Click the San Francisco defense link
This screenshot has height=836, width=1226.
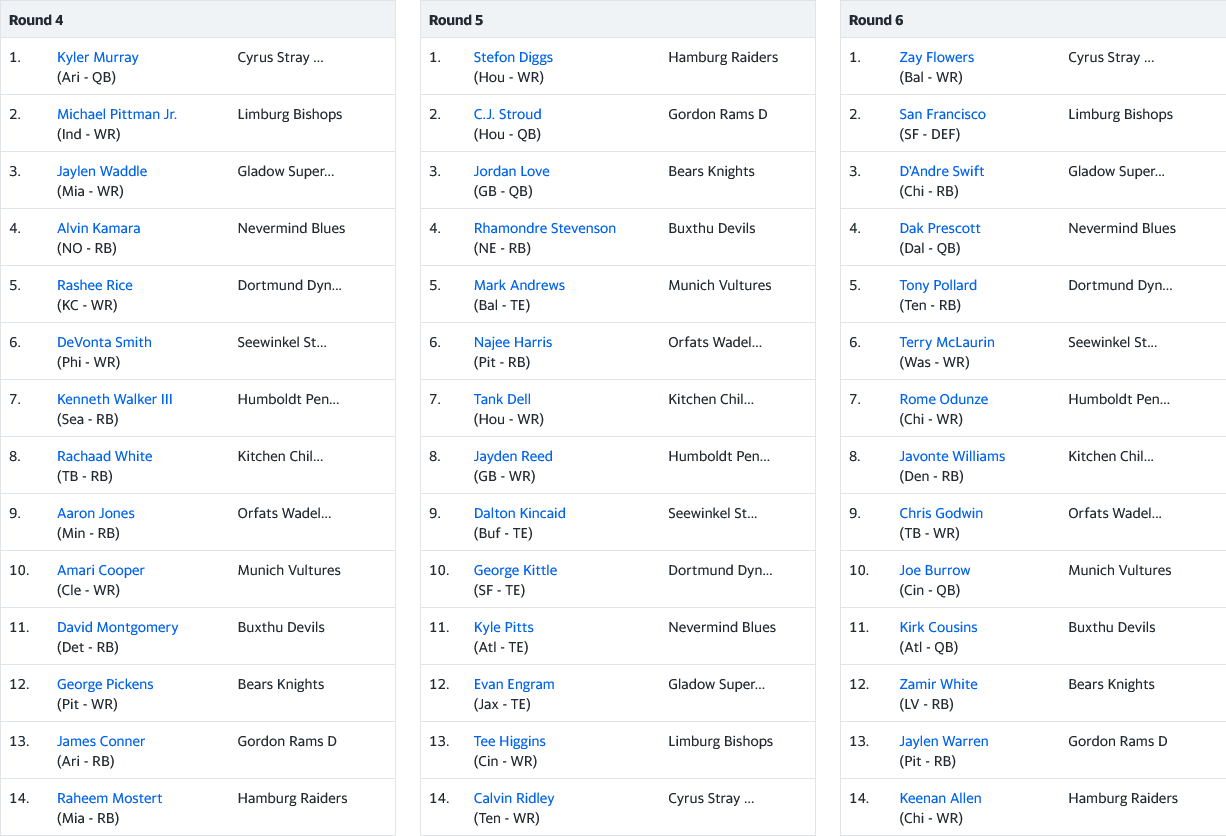[942, 114]
